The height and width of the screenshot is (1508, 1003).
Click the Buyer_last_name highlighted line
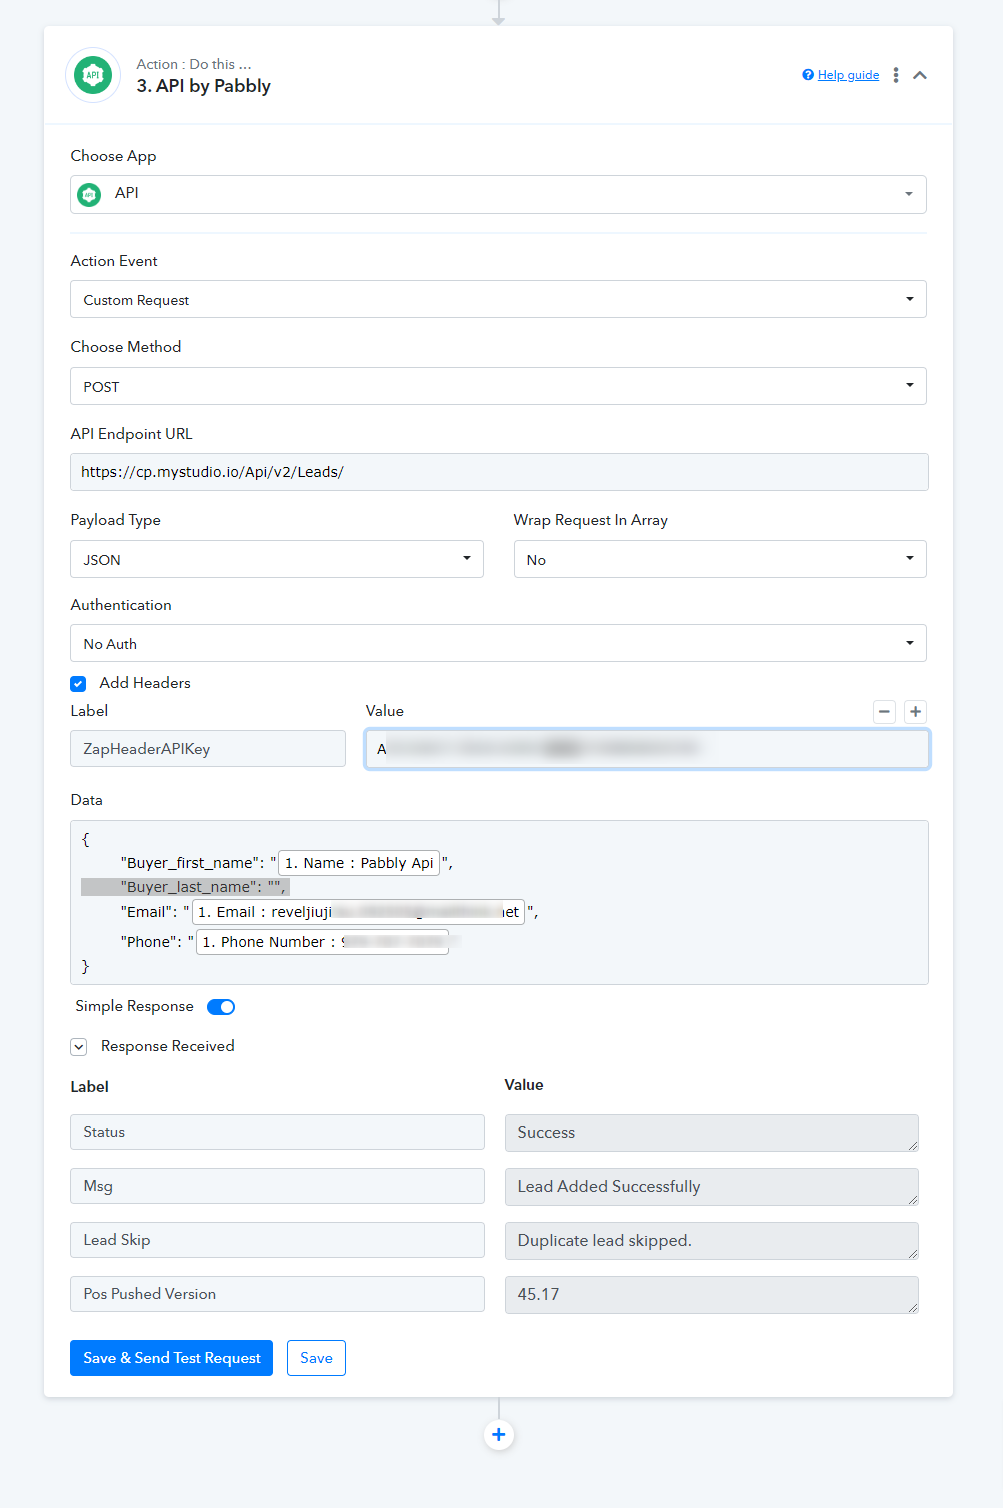click(185, 887)
